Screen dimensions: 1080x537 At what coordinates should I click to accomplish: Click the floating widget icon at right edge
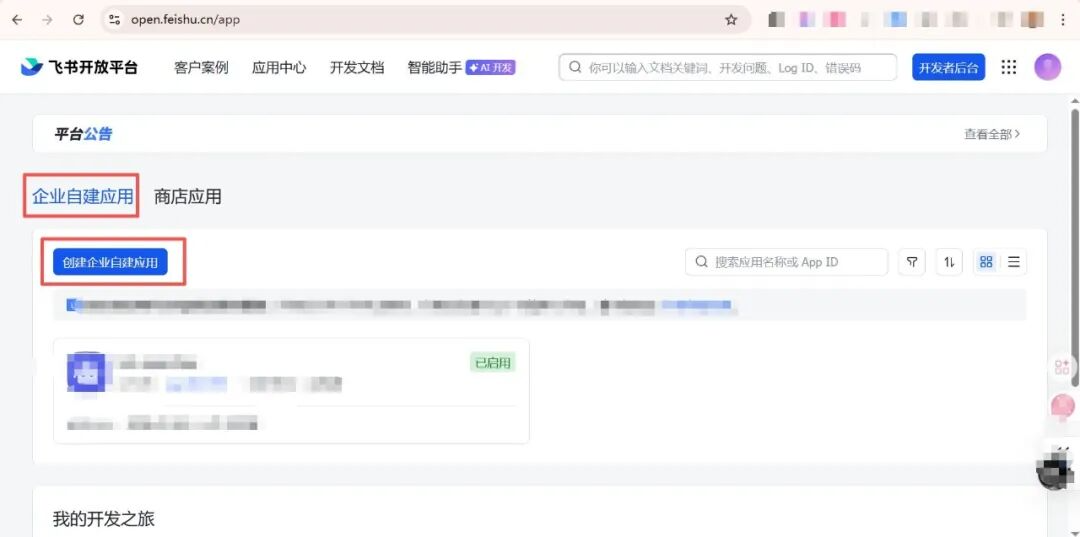[1063, 367]
